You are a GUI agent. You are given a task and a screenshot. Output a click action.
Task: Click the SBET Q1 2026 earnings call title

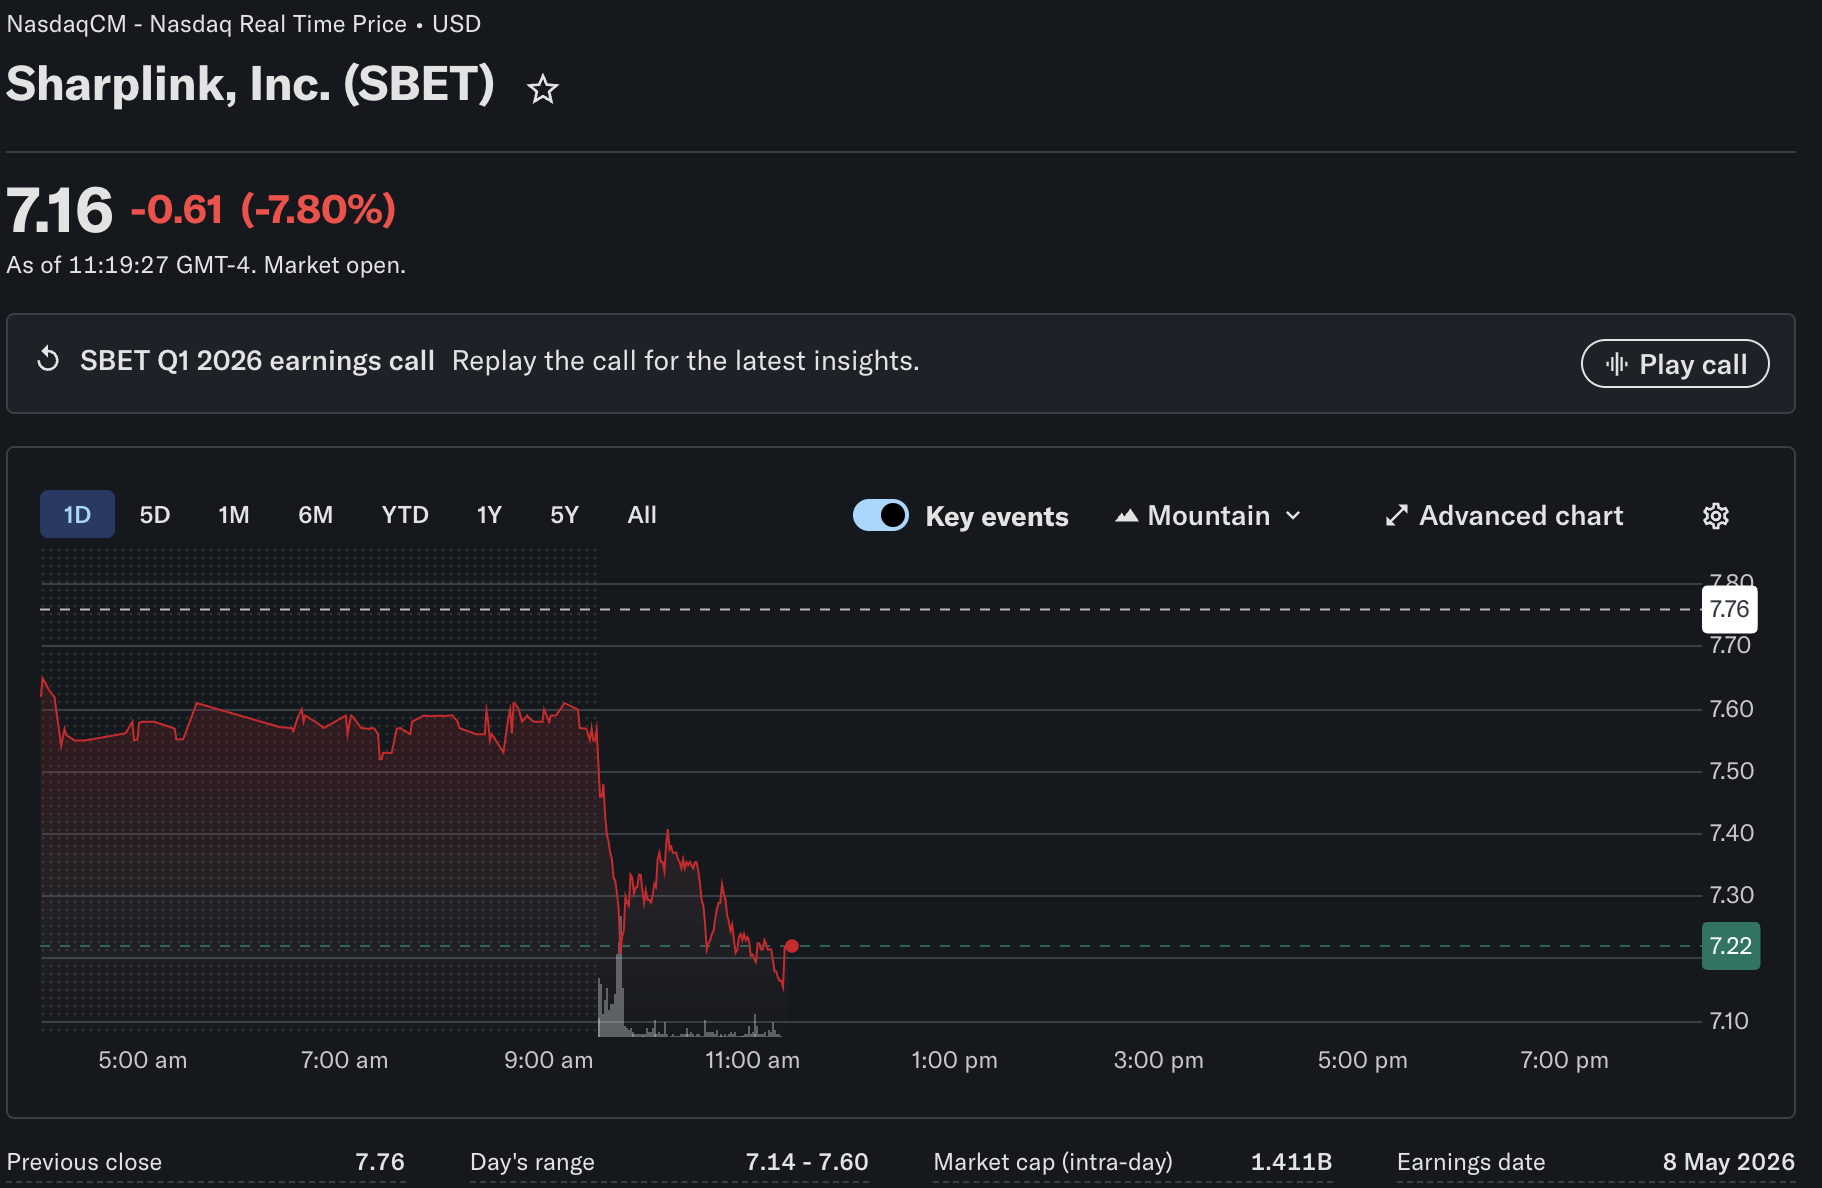[x=257, y=361]
